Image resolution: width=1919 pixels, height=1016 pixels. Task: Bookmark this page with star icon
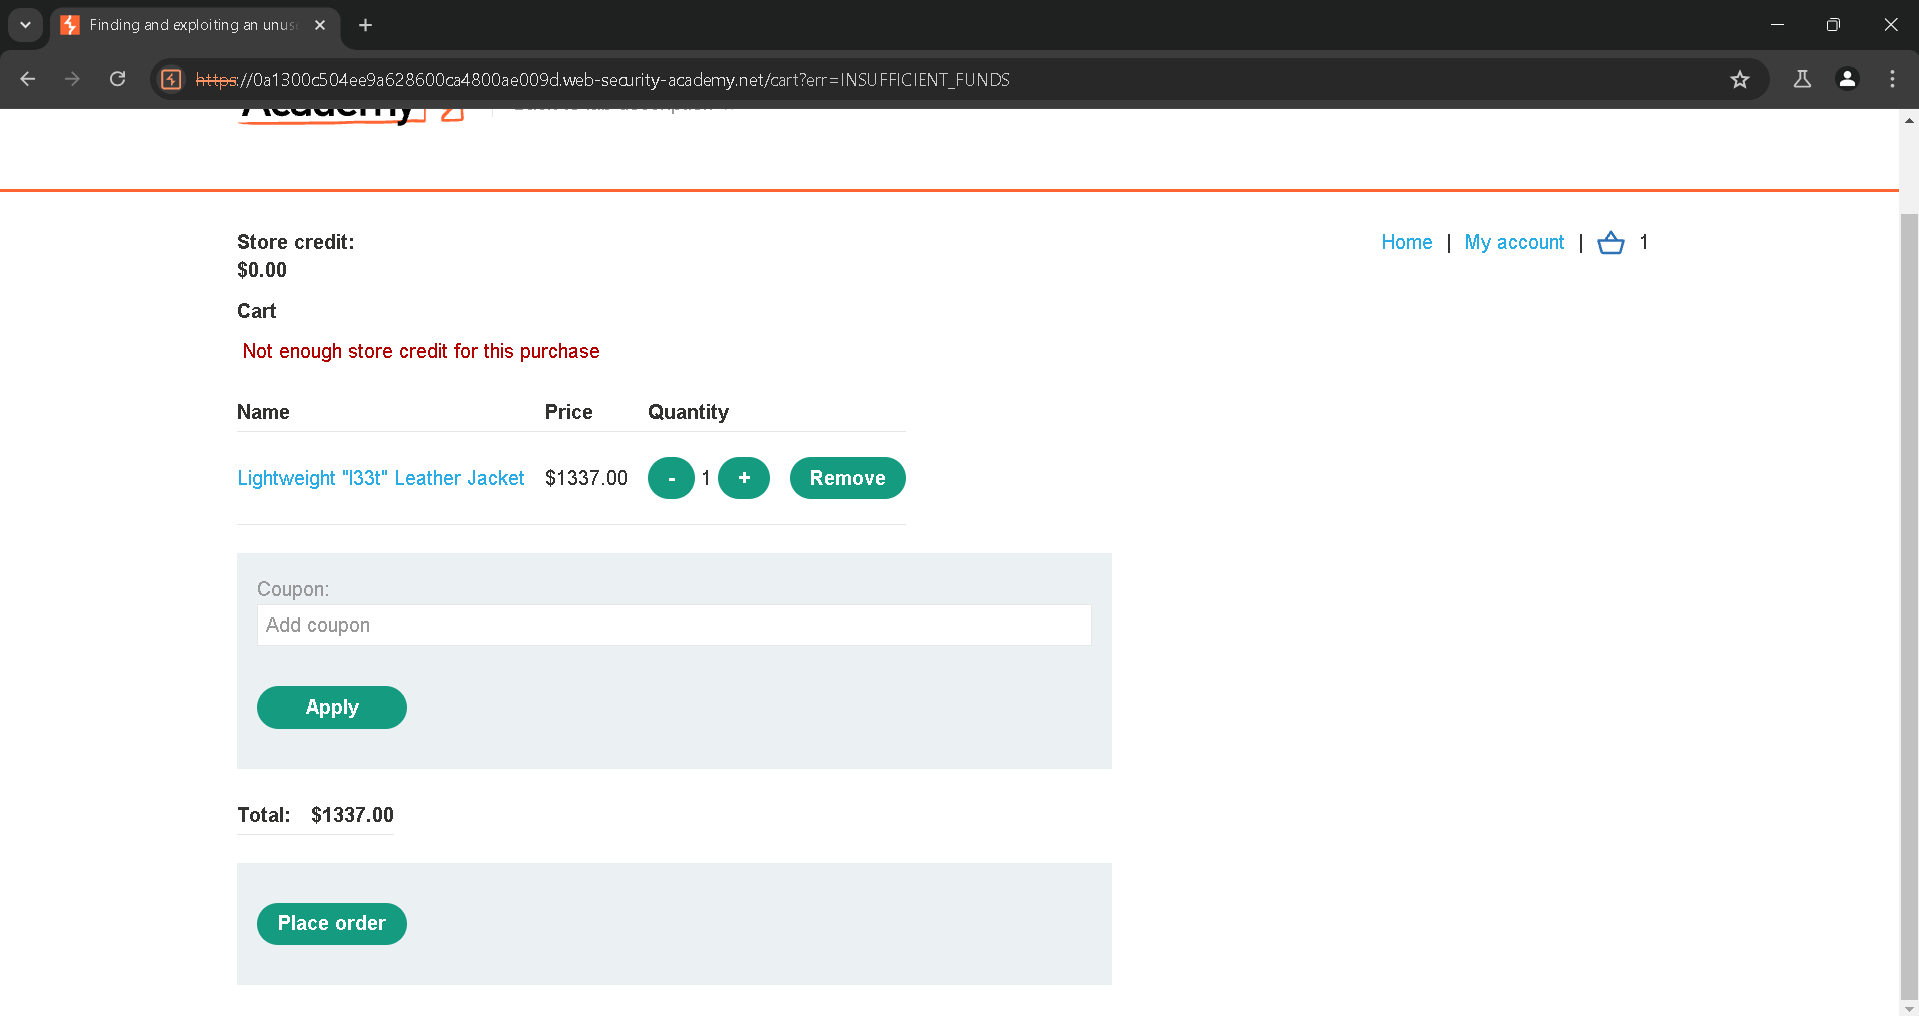point(1740,80)
